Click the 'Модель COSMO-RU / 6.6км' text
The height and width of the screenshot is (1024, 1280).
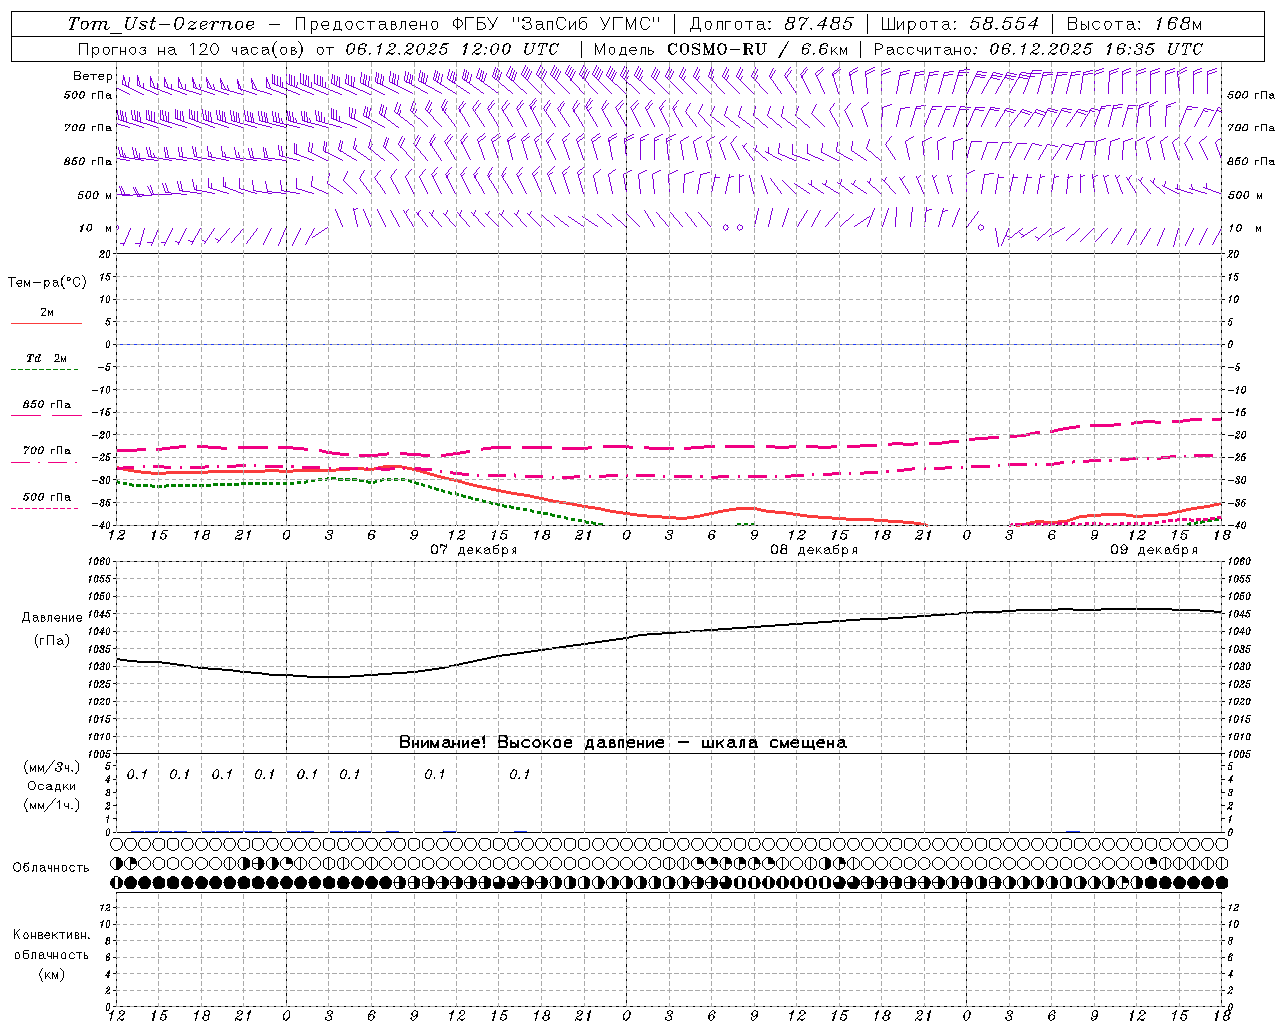[720, 49]
